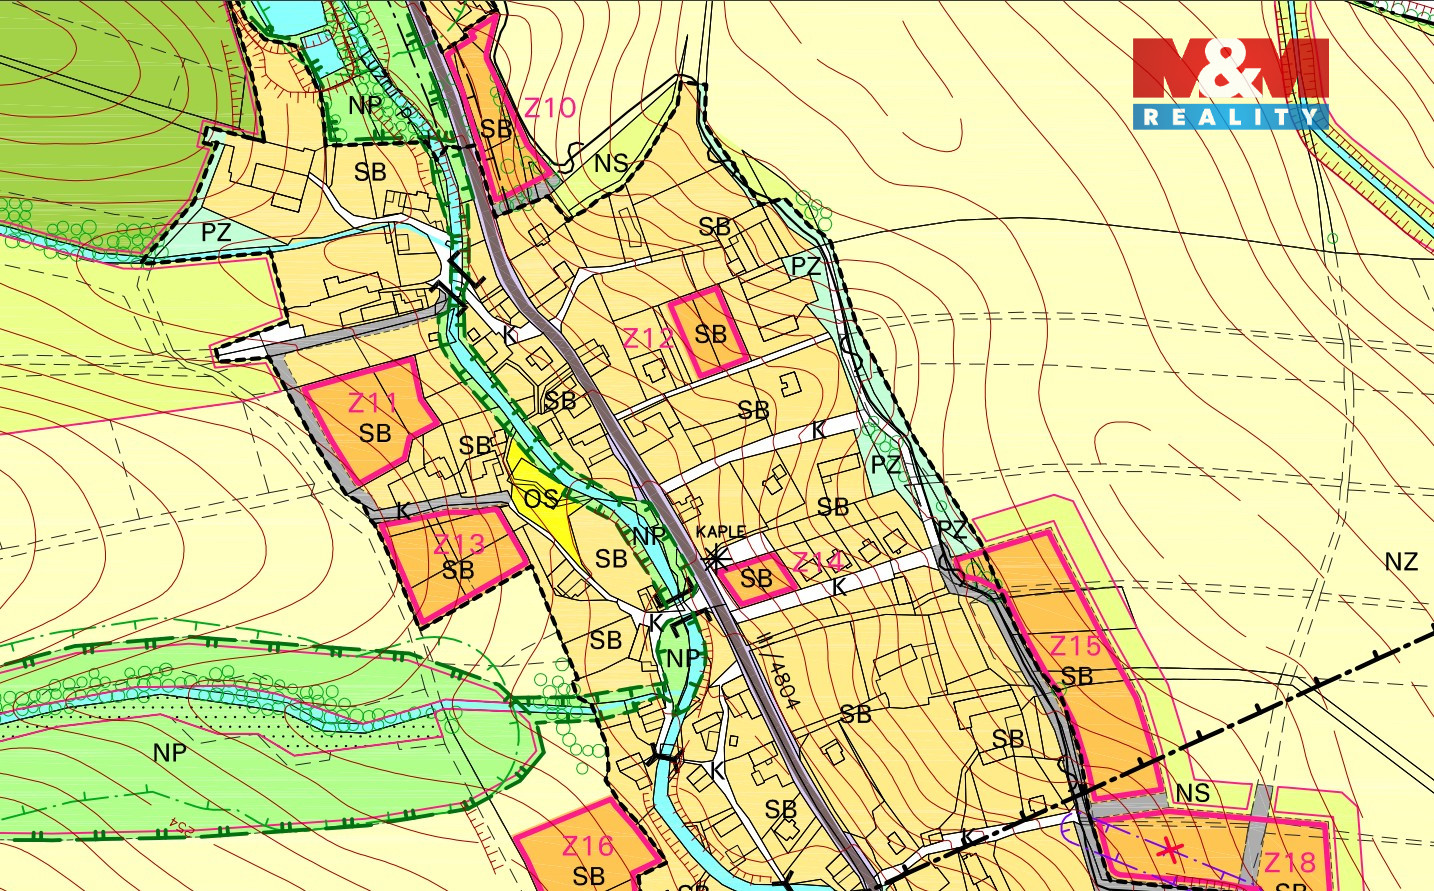Click the Z14 zone label
This screenshot has width=1434, height=891.
[x=817, y=563]
